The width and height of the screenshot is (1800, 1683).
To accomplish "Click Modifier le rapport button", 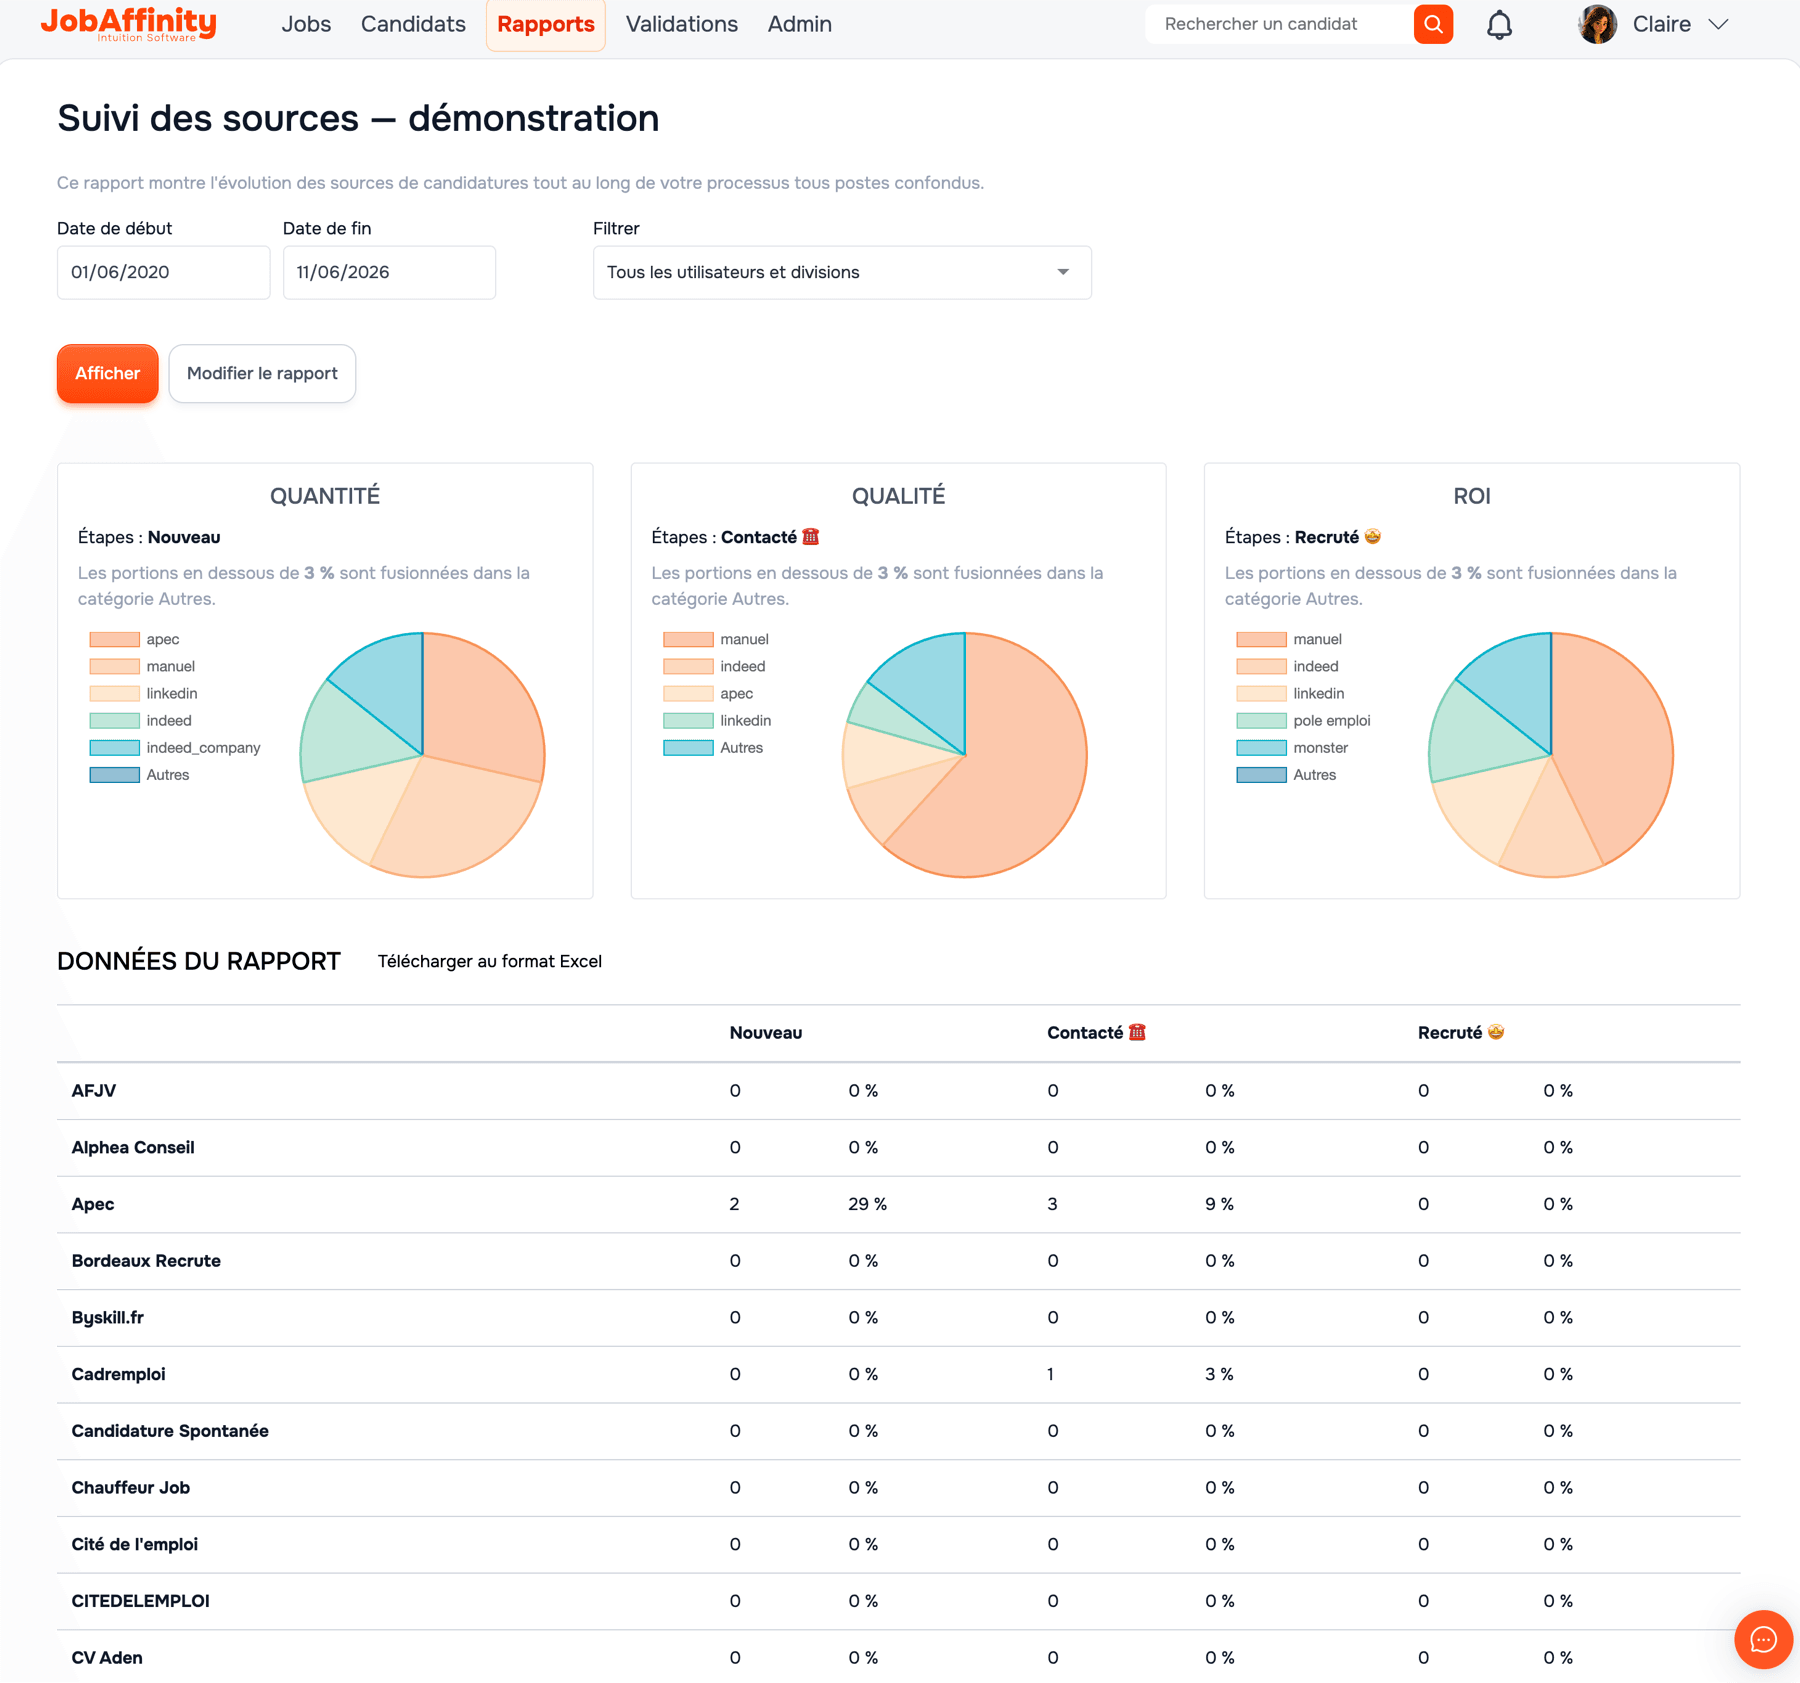I will coord(262,373).
